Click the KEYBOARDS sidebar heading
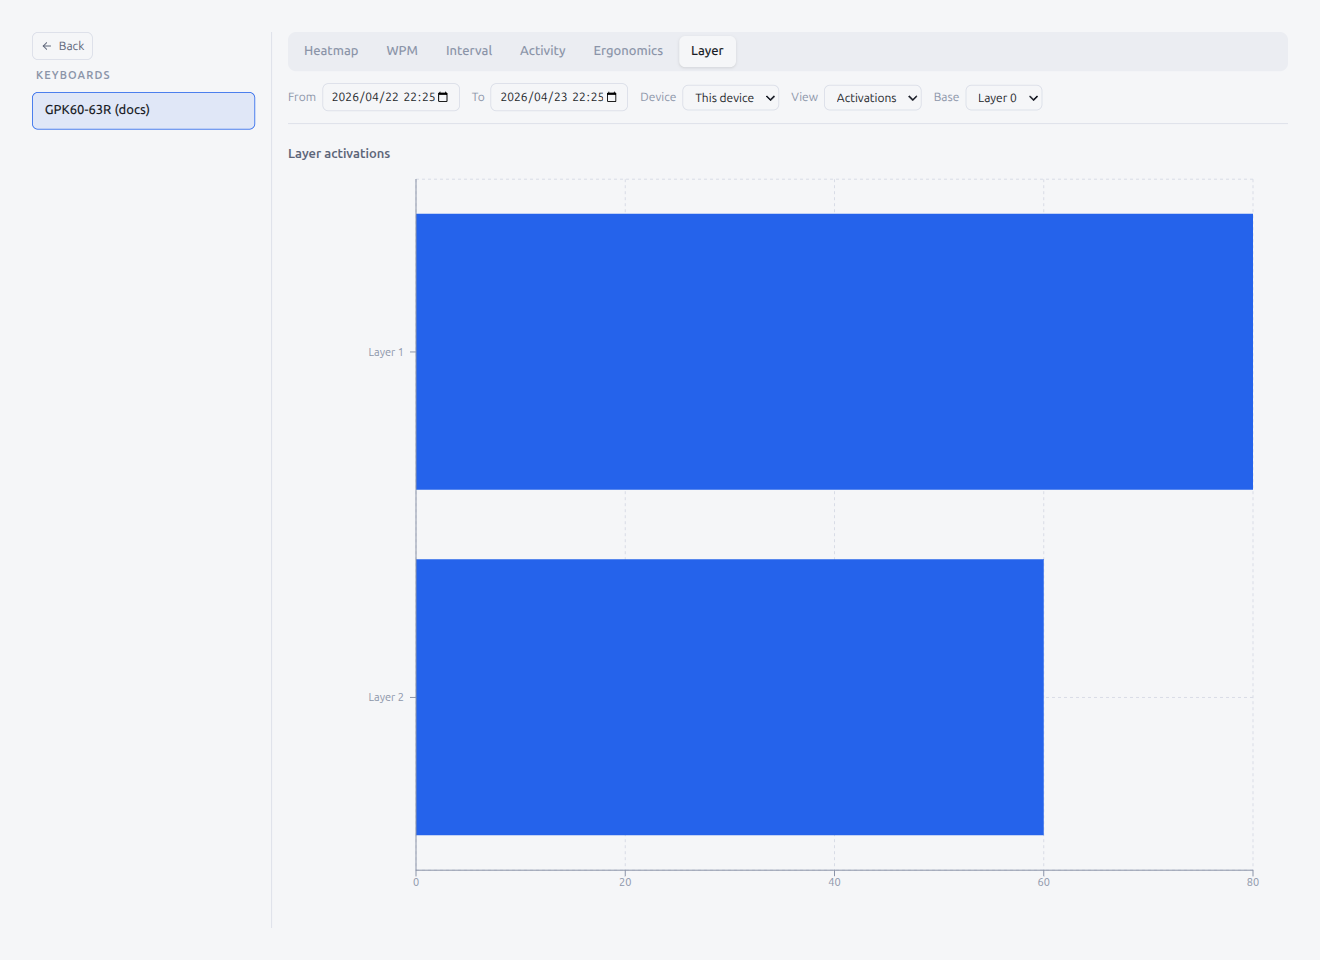 [73, 75]
